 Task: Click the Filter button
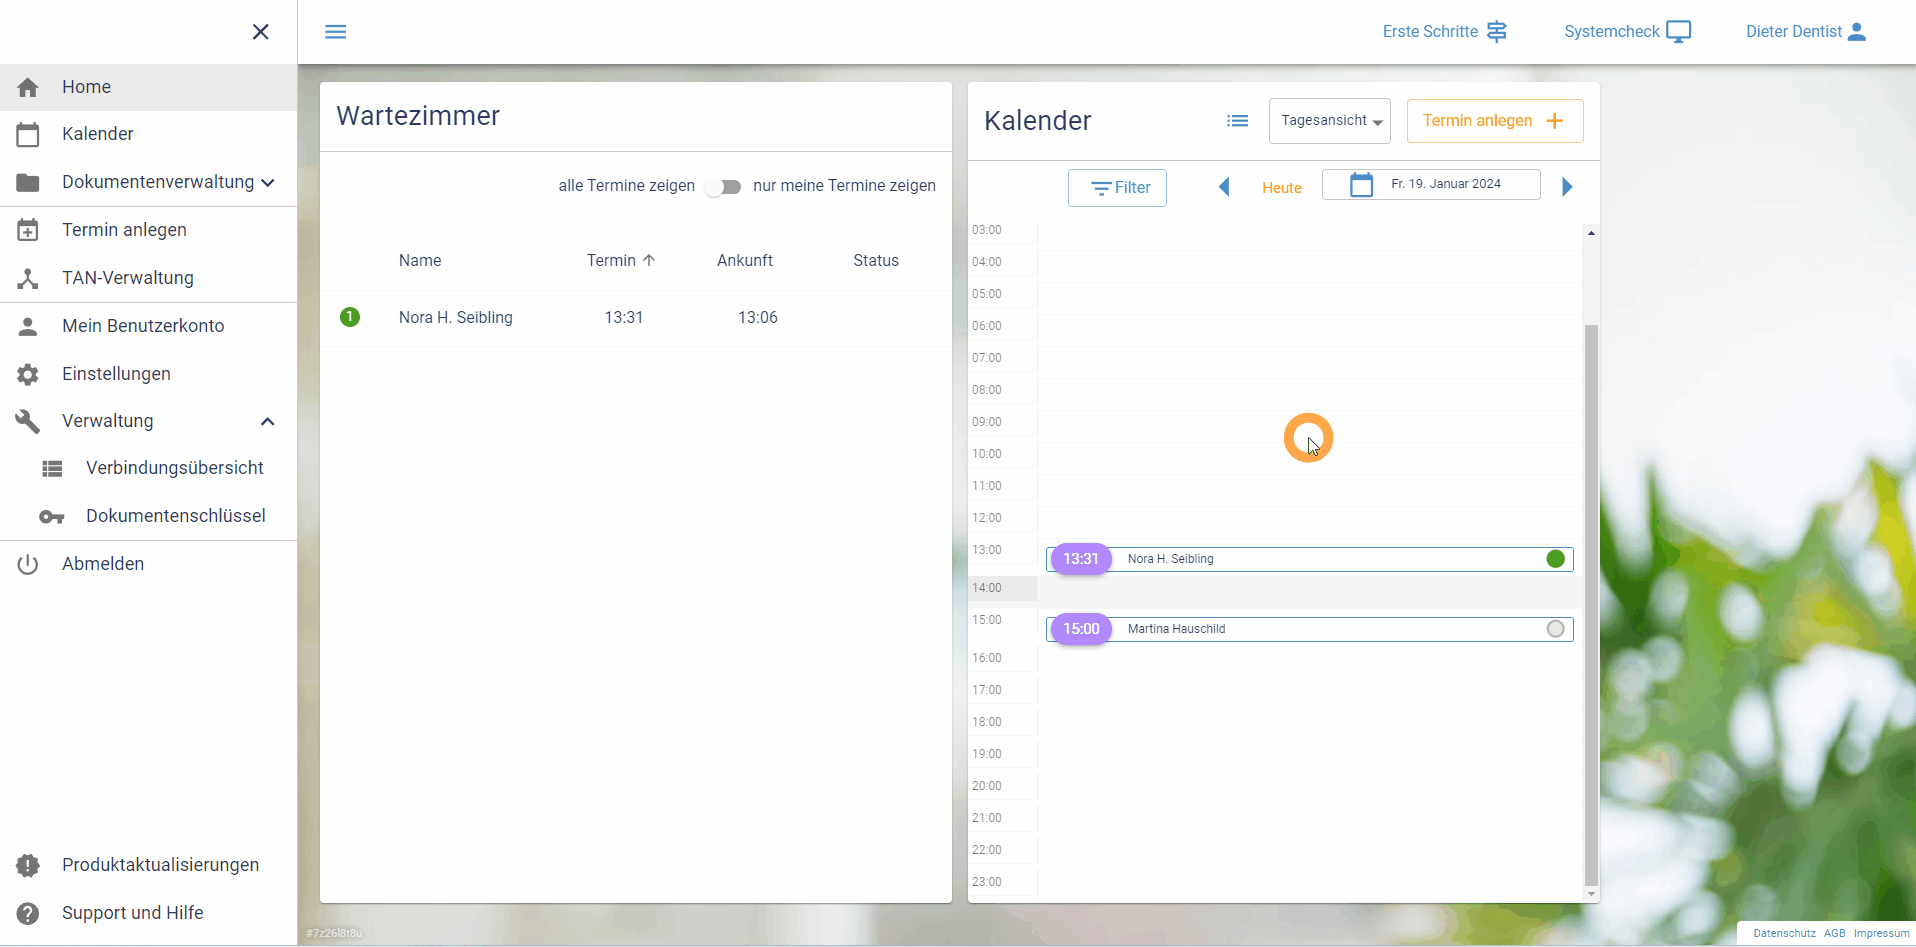tap(1117, 188)
